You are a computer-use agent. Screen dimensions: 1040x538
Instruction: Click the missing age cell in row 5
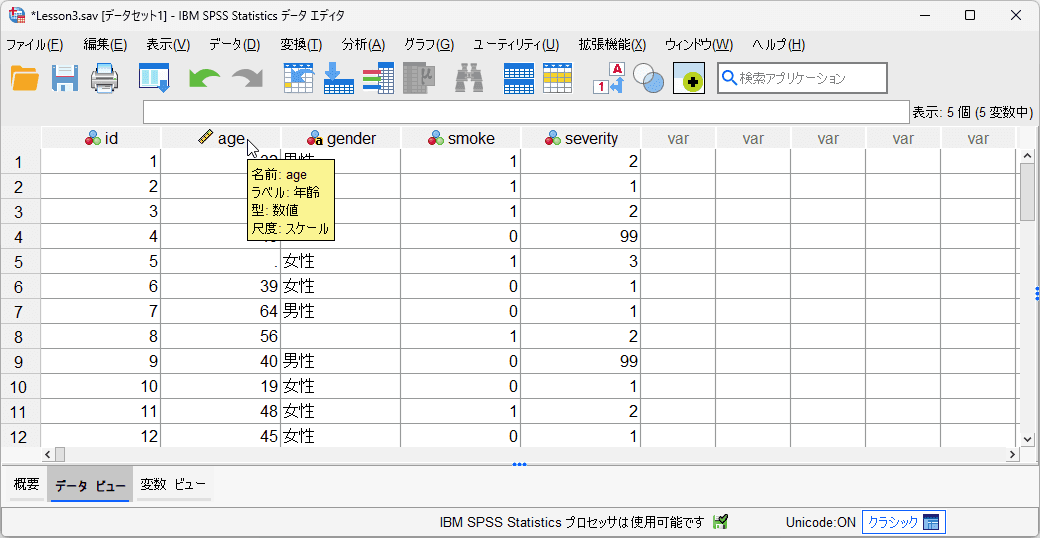(x=221, y=261)
